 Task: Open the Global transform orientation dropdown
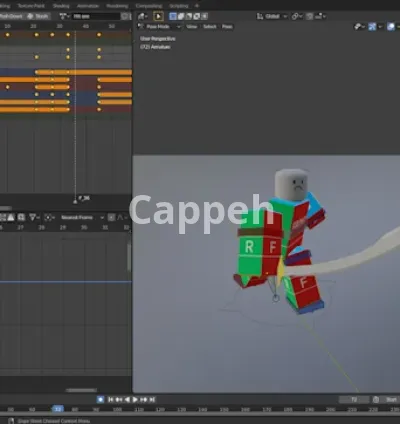tap(272, 16)
